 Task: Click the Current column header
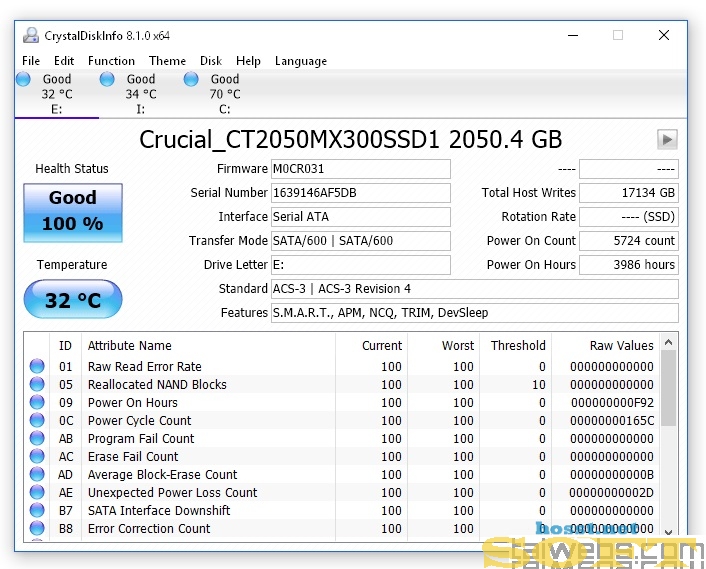(x=371, y=346)
